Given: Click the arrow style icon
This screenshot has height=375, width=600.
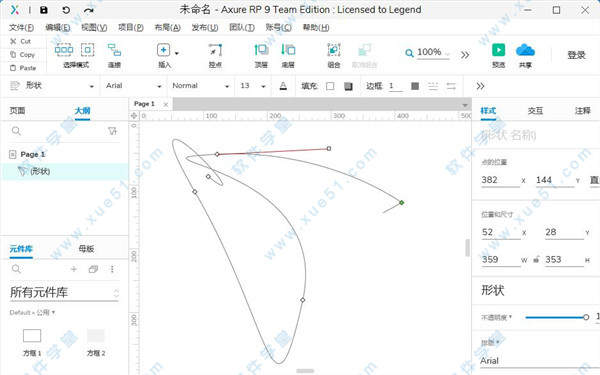Looking at the screenshot, I should click(x=451, y=86).
